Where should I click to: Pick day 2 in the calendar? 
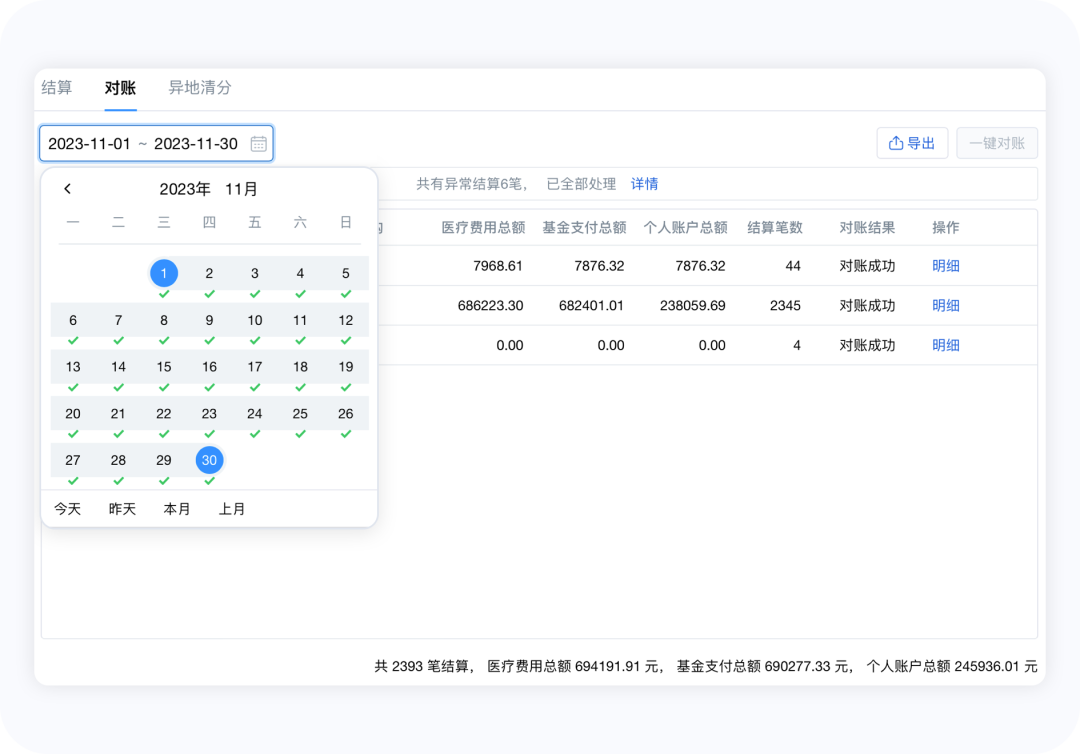[x=209, y=273]
